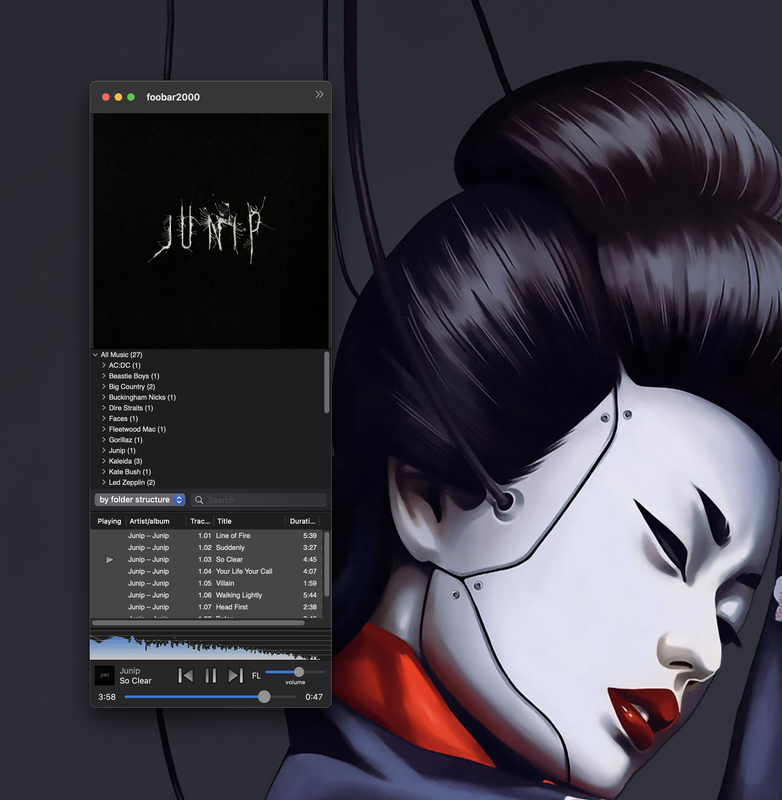Click the playing indicator arrow in playlist
This screenshot has height=800, width=782.
coord(109,560)
